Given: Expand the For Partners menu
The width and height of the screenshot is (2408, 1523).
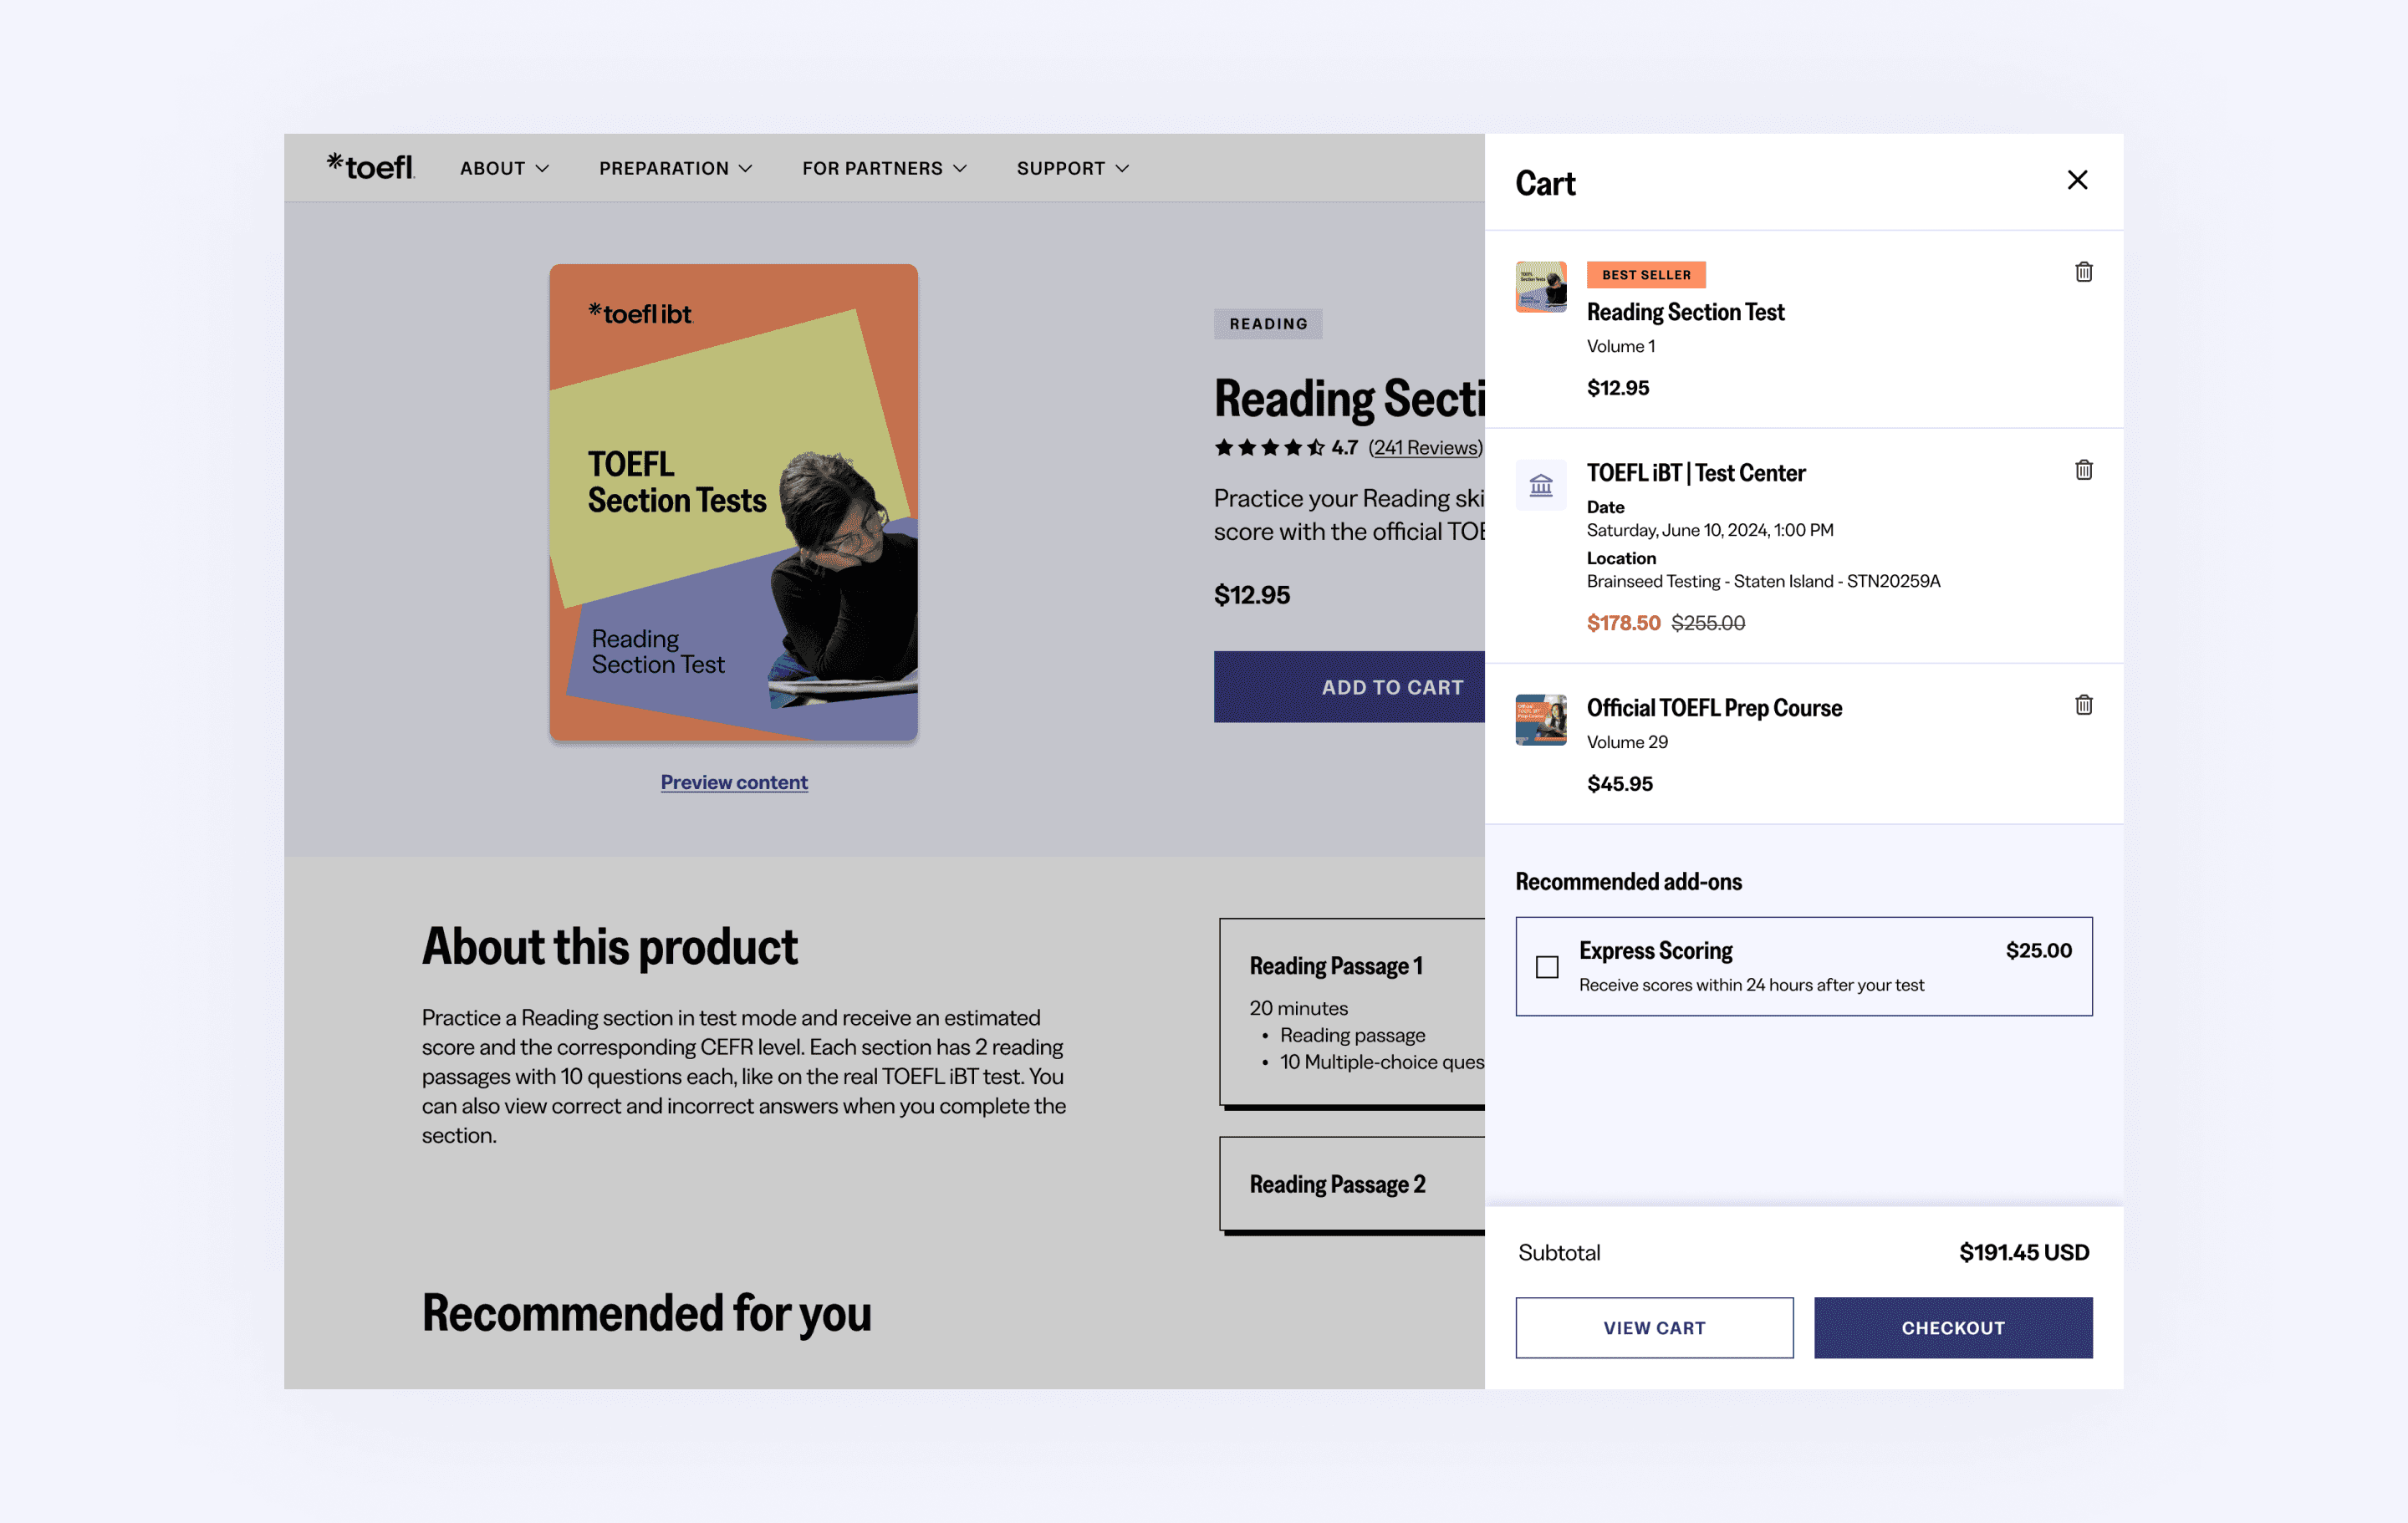Looking at the screenshot, I should tap(884, 168).
